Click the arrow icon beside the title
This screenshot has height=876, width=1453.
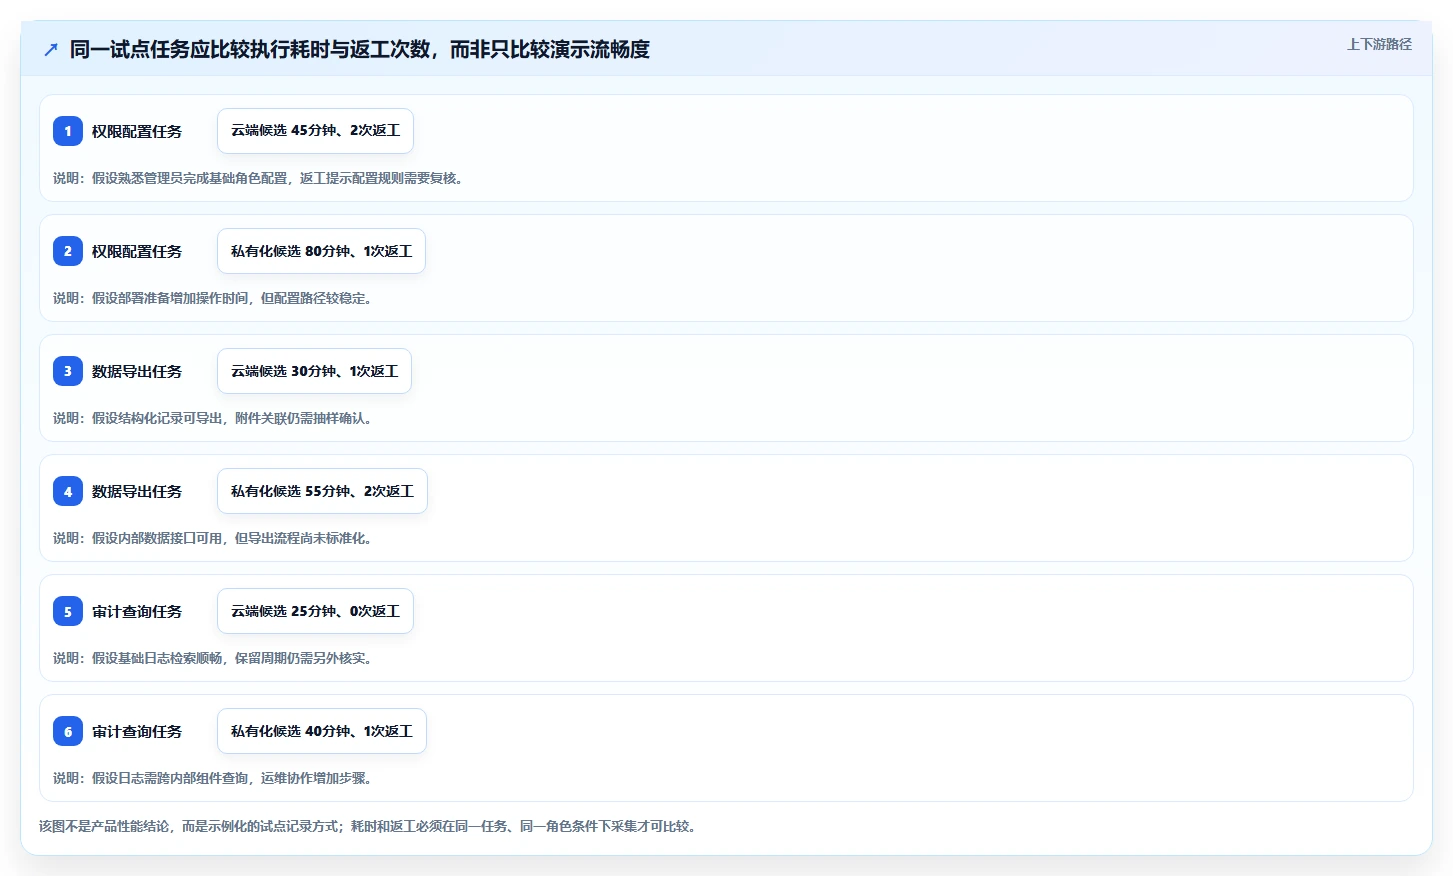[x=51, y=49]
